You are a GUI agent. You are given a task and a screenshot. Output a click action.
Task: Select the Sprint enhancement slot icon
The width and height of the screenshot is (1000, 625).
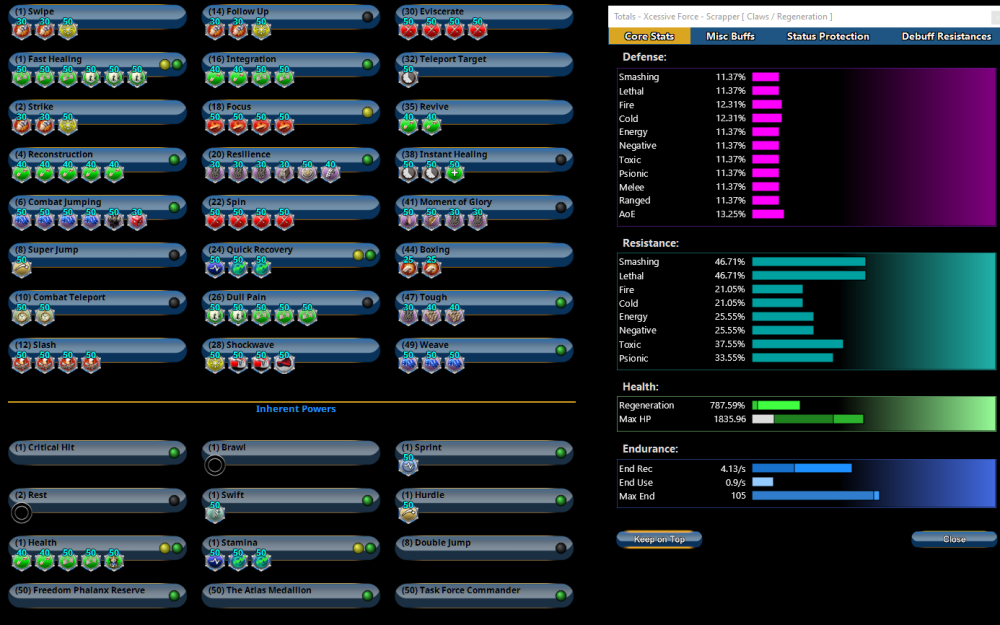click(408, 465)
